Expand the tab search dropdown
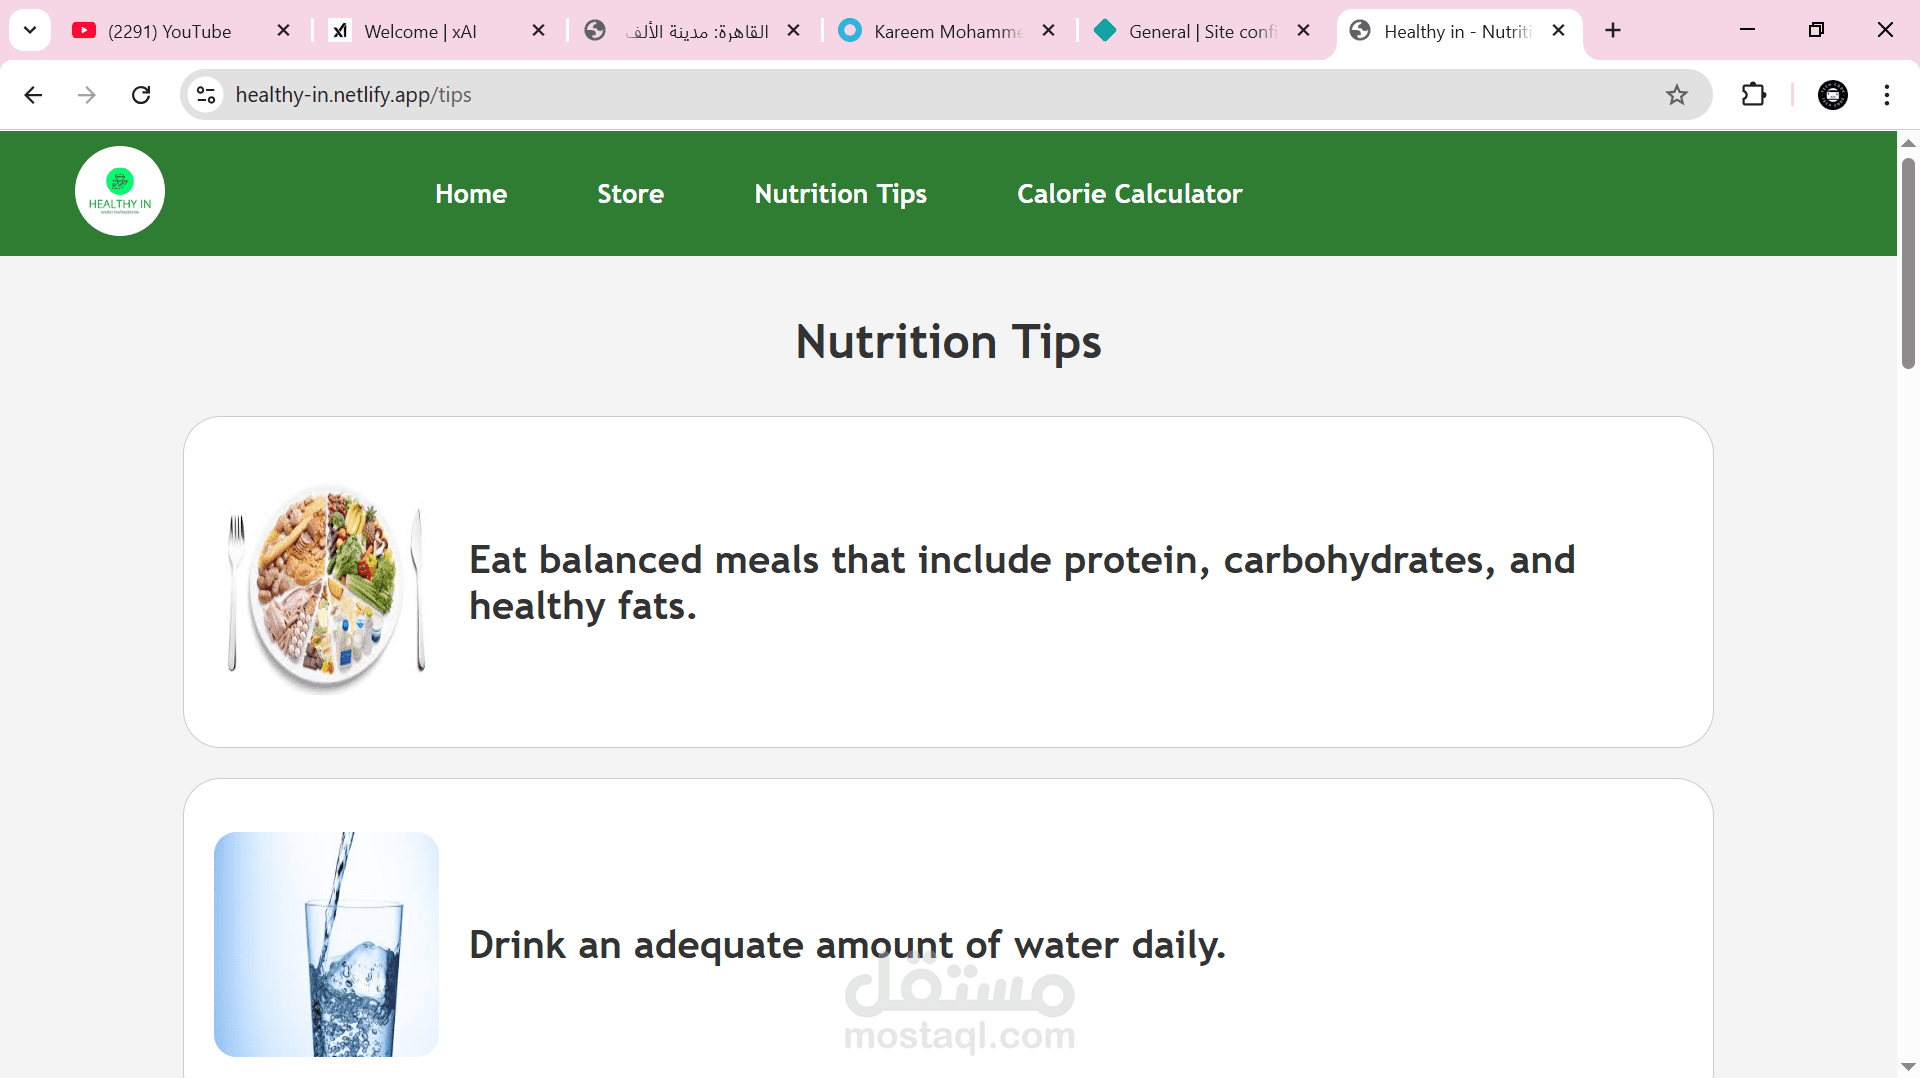Screen dimensions: 1920x1078 pyautogui.click(x=30, y=31)
